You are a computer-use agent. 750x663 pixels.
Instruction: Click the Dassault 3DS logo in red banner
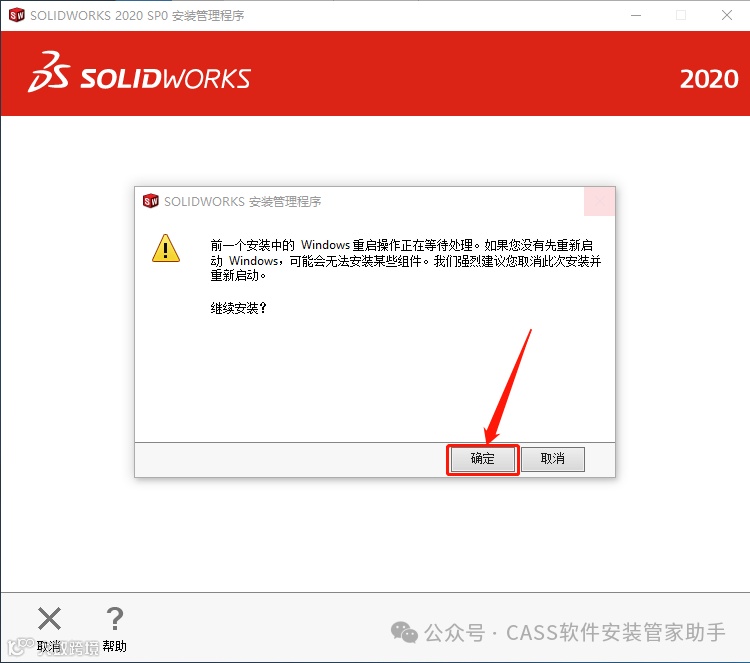pyautogui.click(x=49, y=72)
